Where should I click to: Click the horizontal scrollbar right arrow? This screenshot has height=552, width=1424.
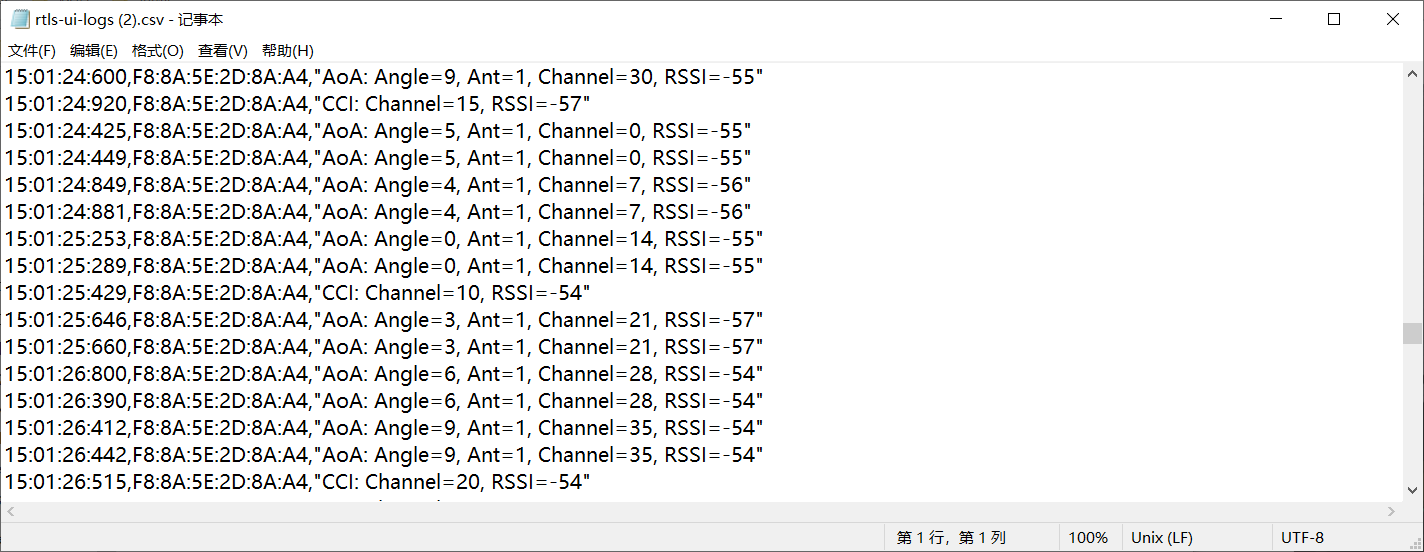click(x=1391, y=511)
